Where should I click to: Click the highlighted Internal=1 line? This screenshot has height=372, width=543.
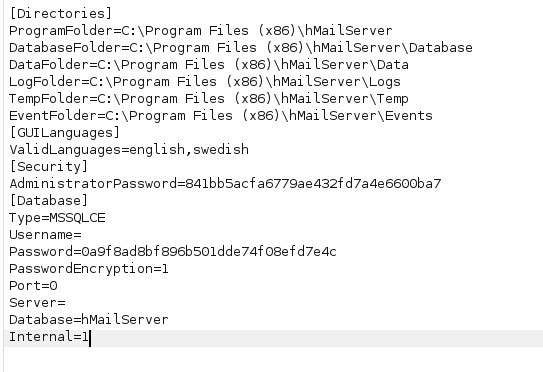[x=274, y=337]
